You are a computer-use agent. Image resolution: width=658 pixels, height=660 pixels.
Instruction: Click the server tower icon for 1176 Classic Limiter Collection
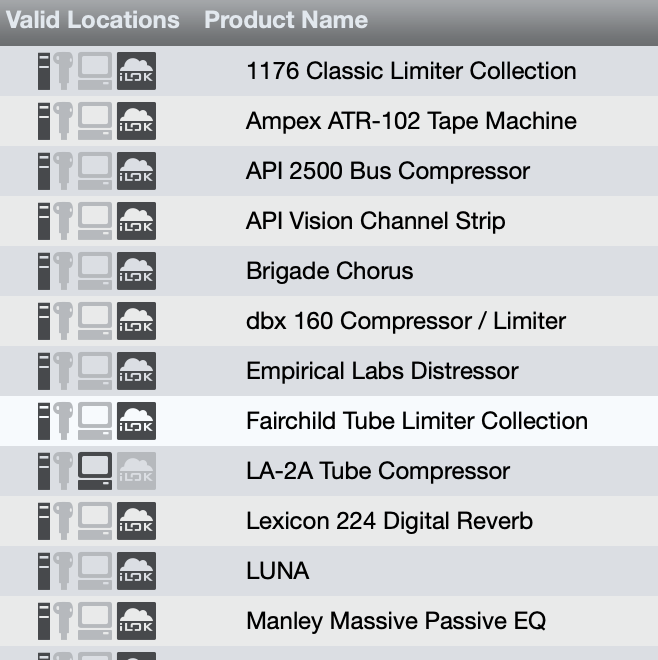pos(44,71)
